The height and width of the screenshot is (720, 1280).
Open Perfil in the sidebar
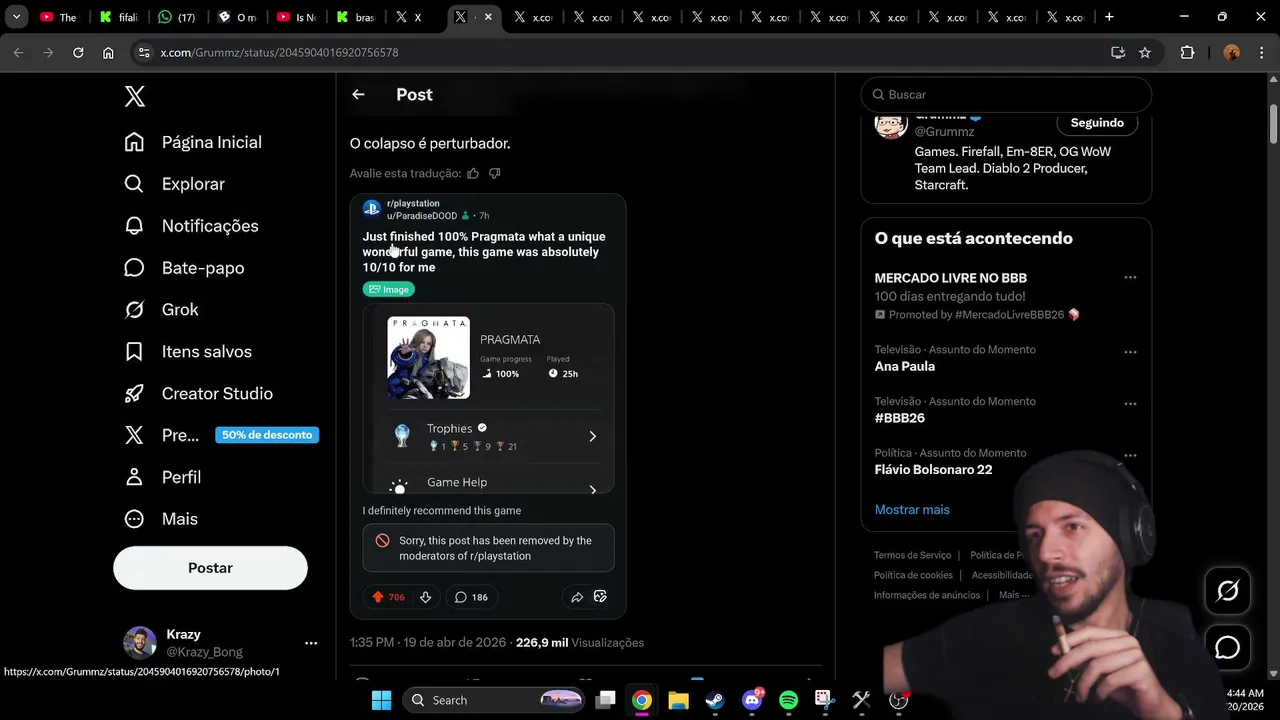[163, 477]
